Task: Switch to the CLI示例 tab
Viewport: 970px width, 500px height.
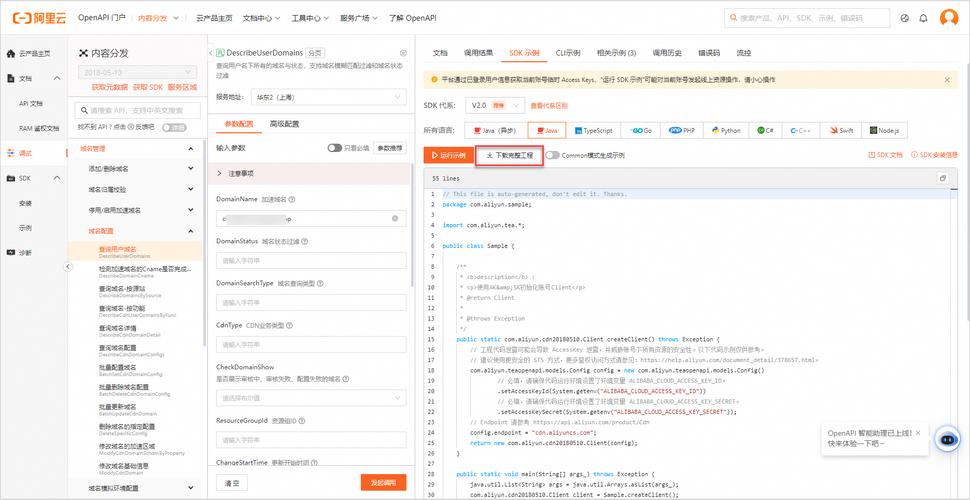Action: pyautogui.click(x=568, y=53)
